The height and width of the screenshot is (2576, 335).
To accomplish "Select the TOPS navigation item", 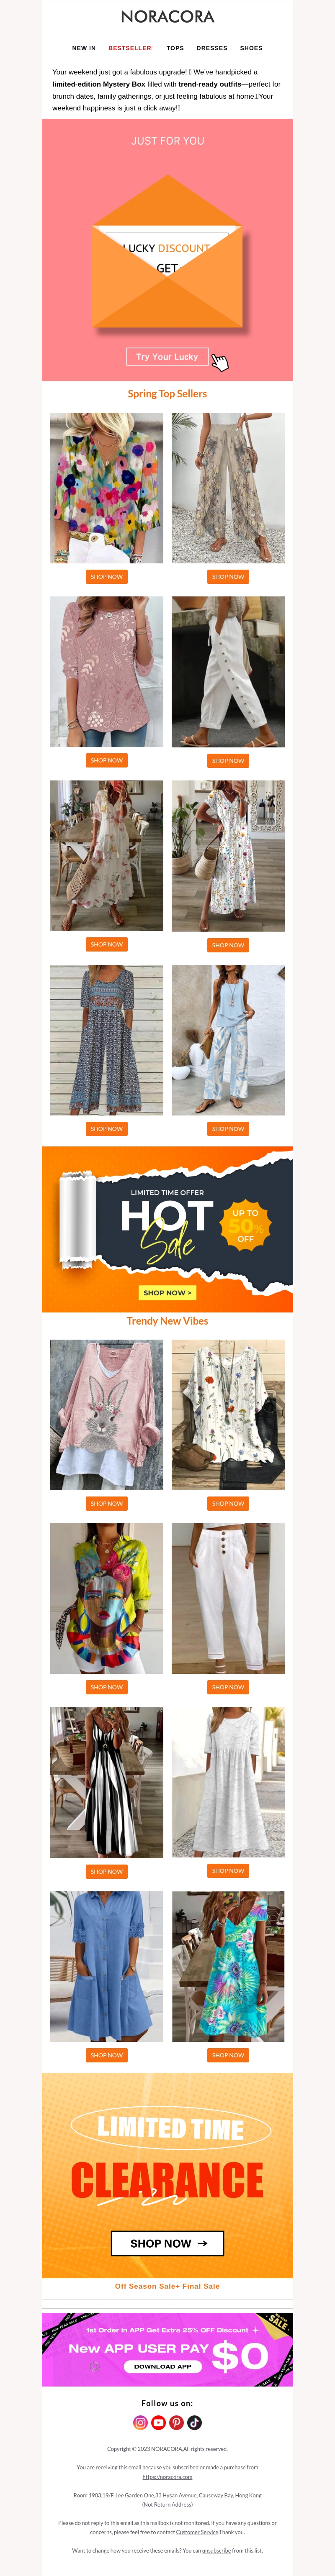I will click(x=175, y=48).
